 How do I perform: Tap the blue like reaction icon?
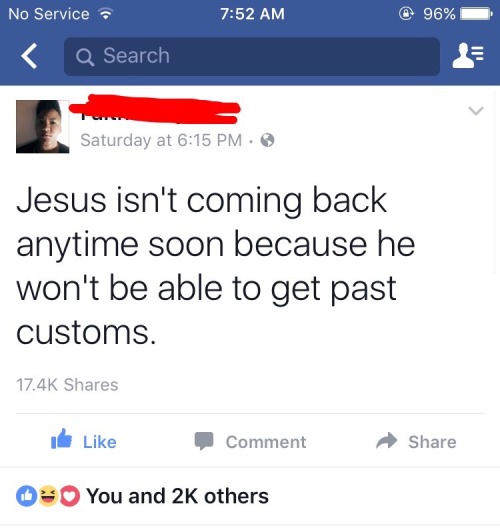click(x=26, y=496)
